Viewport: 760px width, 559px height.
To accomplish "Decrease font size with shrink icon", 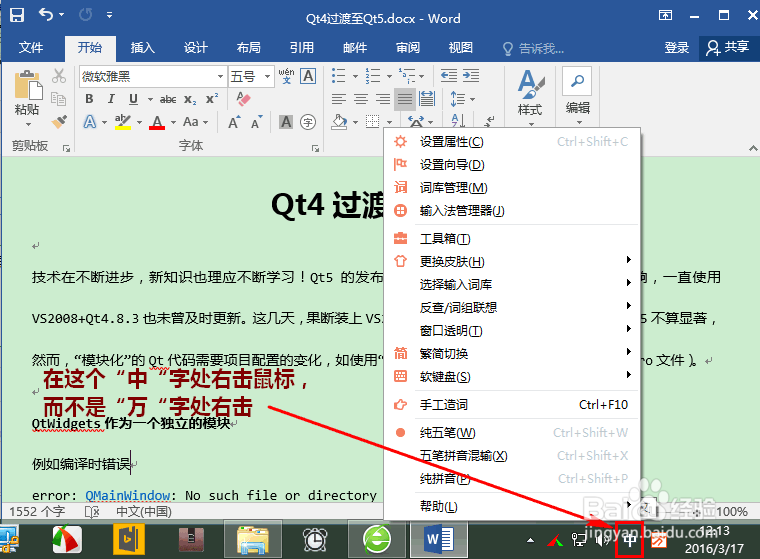I will [x=256, y=122].
